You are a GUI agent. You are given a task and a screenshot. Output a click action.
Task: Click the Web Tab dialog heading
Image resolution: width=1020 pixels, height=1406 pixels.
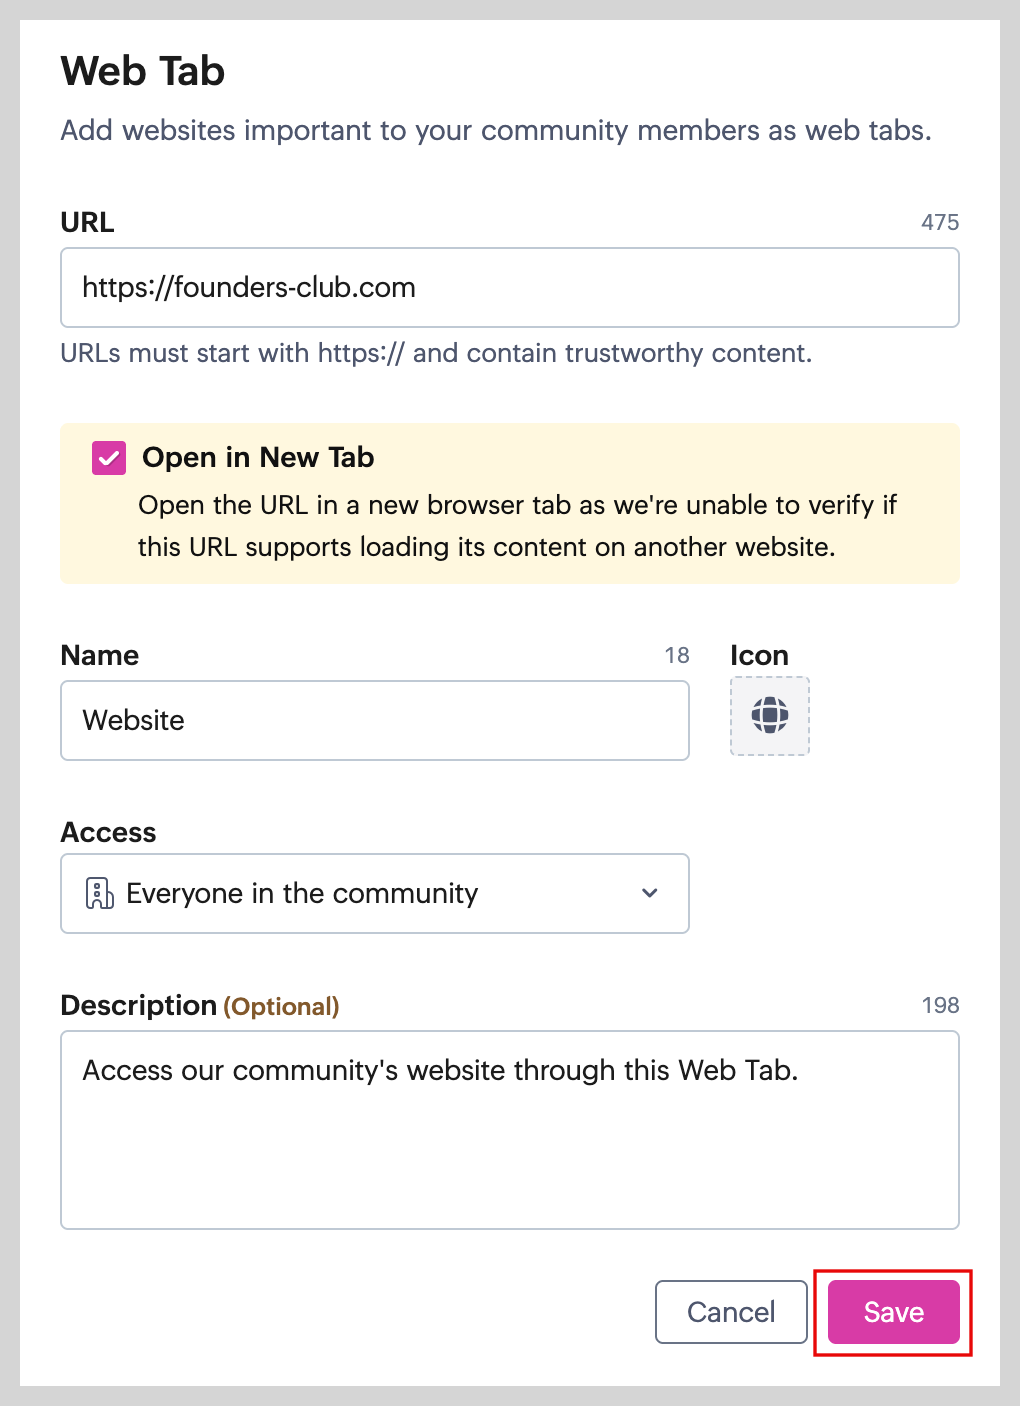pyautogui.click(x=143, y=71)
